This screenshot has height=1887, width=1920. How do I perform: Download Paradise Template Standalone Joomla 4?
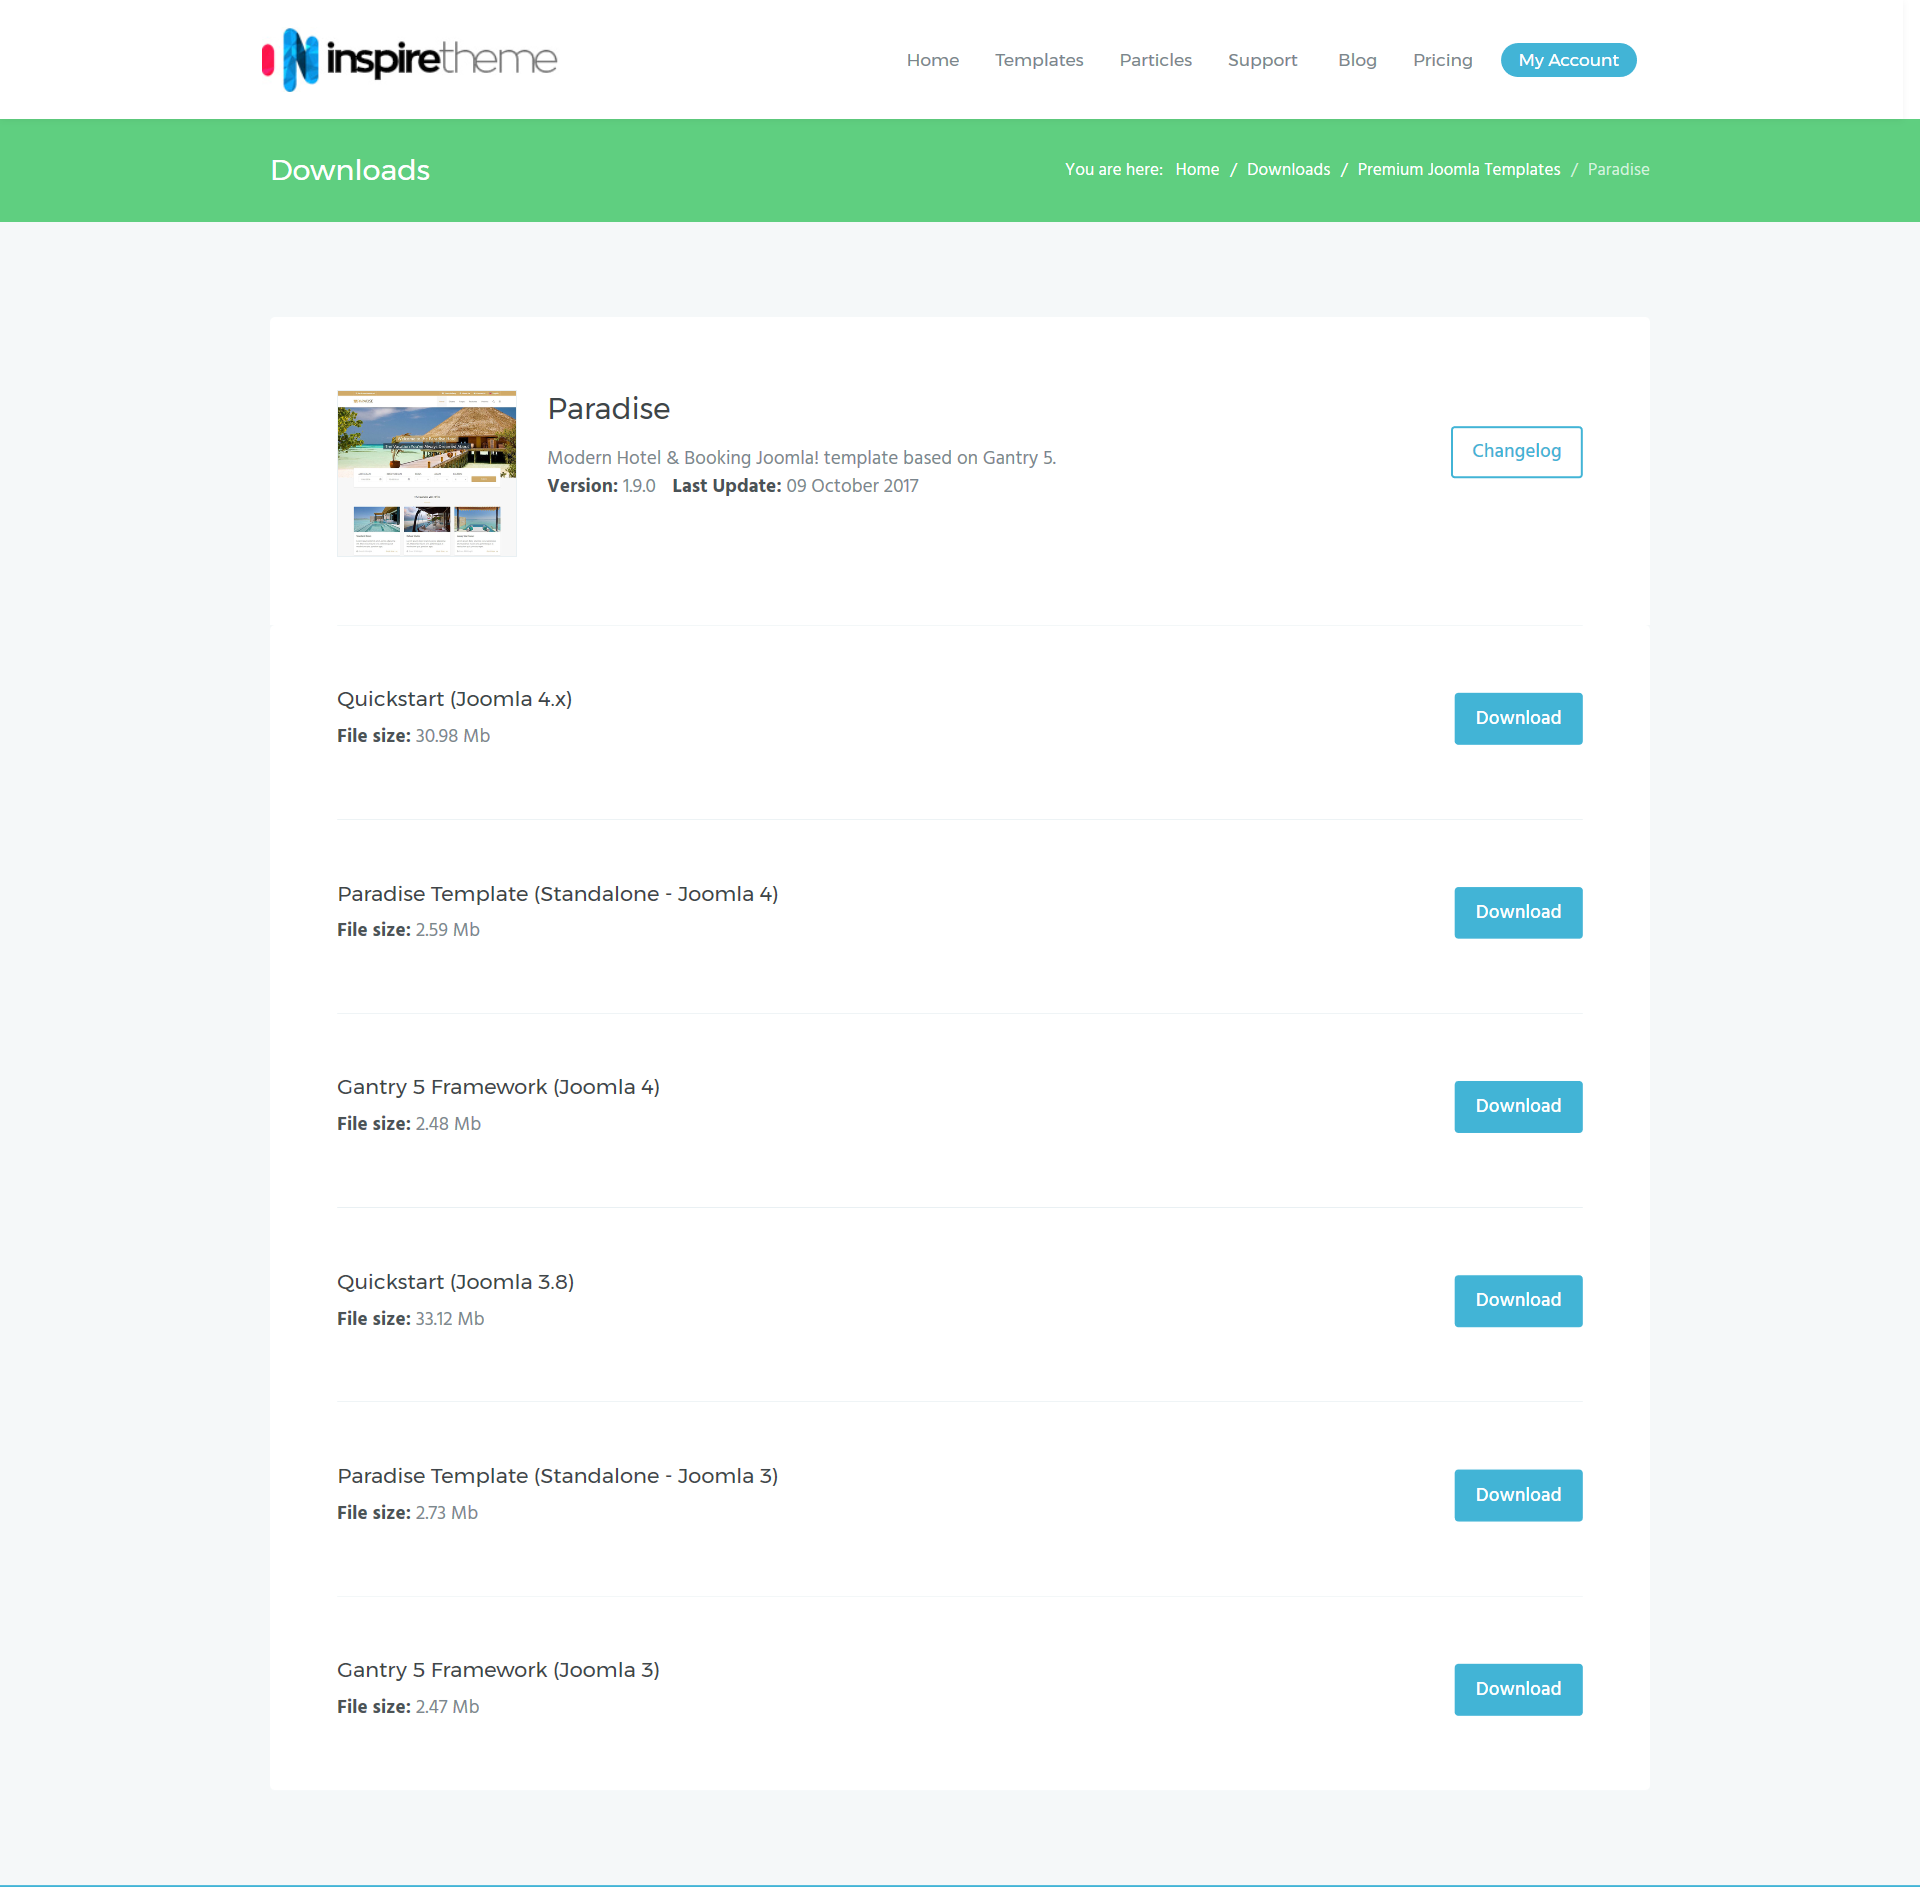click(x=1518, y=912)
